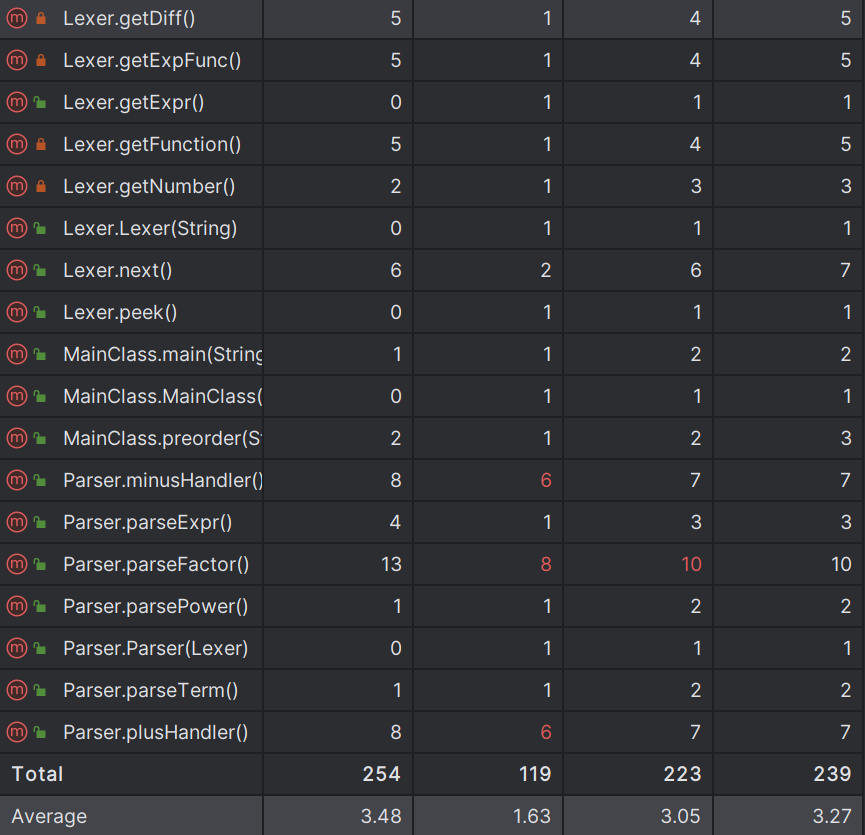The image size is (865, 835).
Task: Click private lock icon of Lexer.getExpFunc()
Action: tap(41, 60)
